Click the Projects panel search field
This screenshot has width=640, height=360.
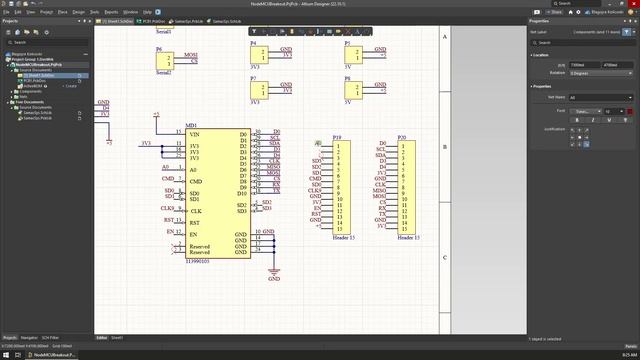[47, 42]
